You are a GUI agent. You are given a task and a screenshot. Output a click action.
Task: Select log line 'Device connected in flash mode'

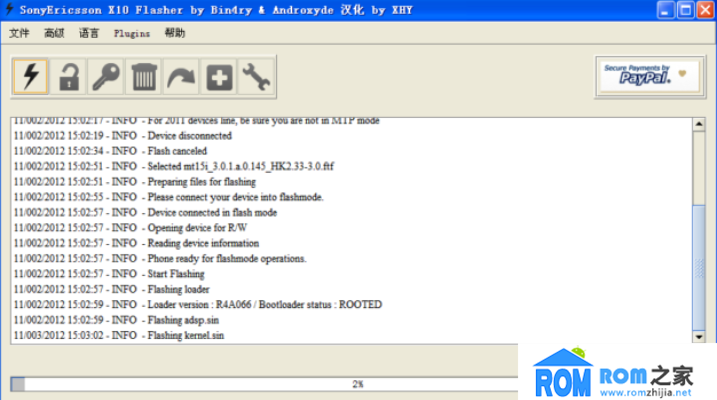click(145, 213)
